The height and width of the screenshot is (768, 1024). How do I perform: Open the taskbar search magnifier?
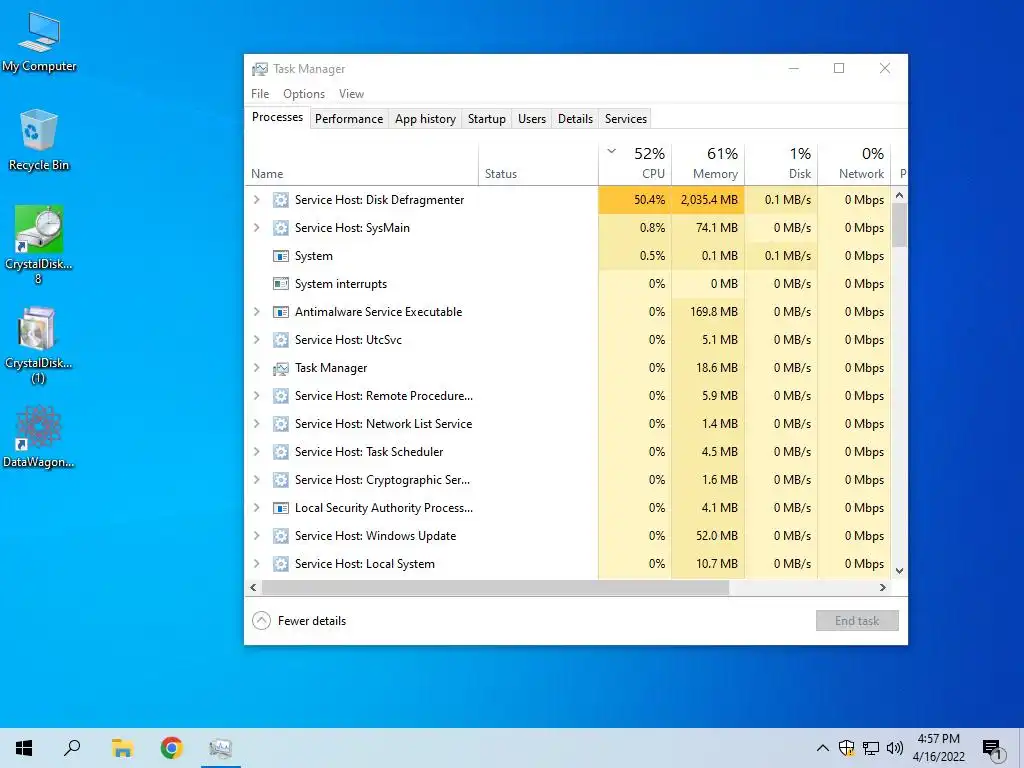click(x=72, y=748)
